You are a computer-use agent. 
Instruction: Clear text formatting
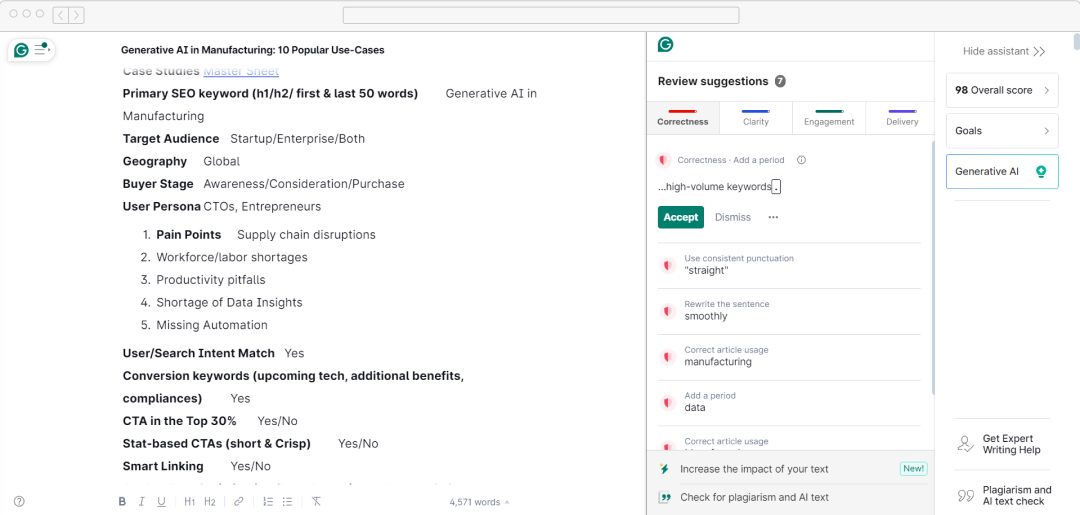click(x=316, y=502)
